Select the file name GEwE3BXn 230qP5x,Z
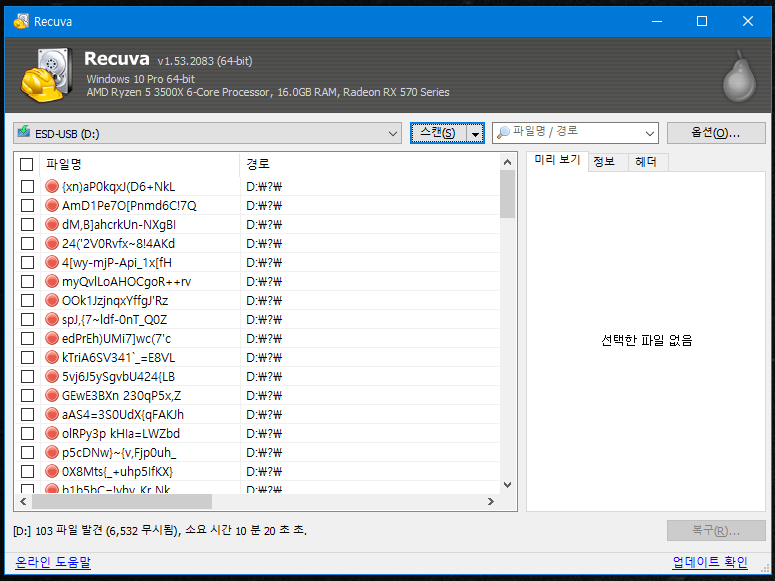Screen dimensions: 775x581 click(122, 396)
